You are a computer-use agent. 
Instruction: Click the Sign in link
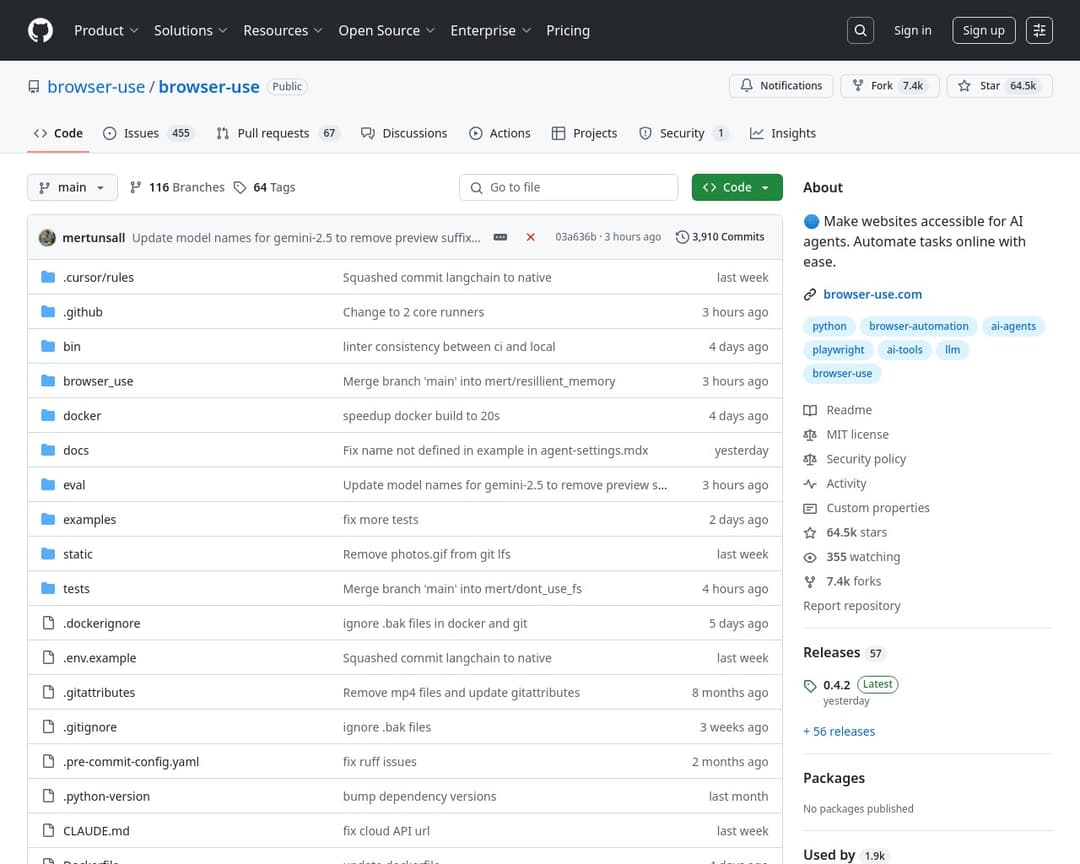tap(912, 30)
